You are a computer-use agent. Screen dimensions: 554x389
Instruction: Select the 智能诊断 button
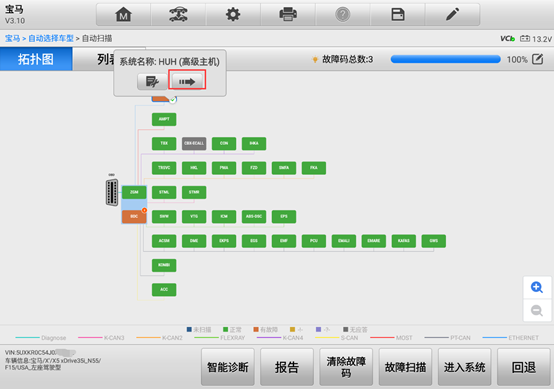tap(228, 367)
